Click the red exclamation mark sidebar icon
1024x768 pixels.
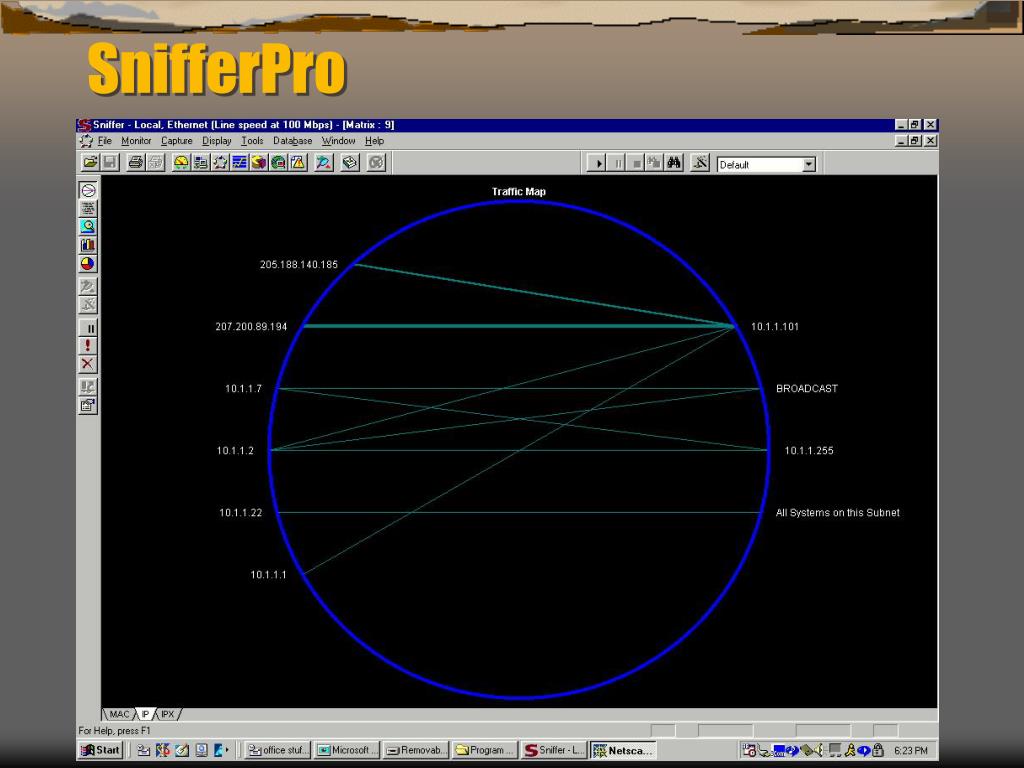[x=88, y=345]
